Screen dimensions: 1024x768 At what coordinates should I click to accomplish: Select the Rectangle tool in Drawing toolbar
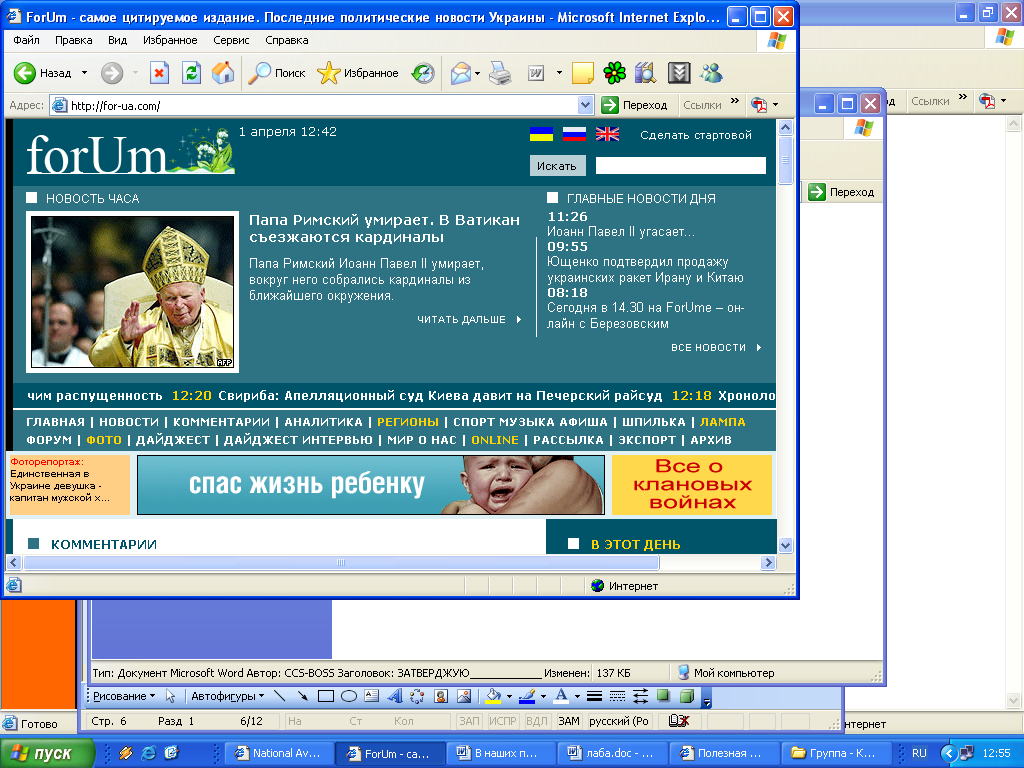tap(325, 696)
